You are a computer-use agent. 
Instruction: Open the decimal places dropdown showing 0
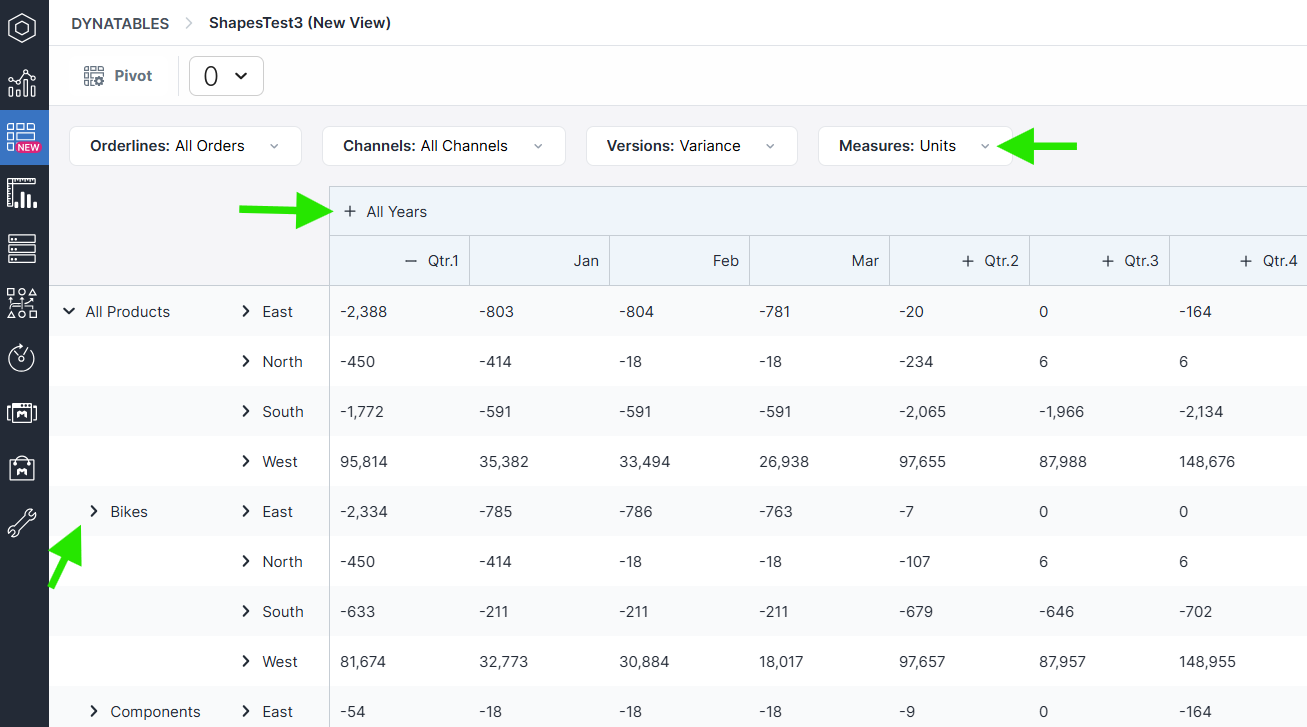coord(226,76)
